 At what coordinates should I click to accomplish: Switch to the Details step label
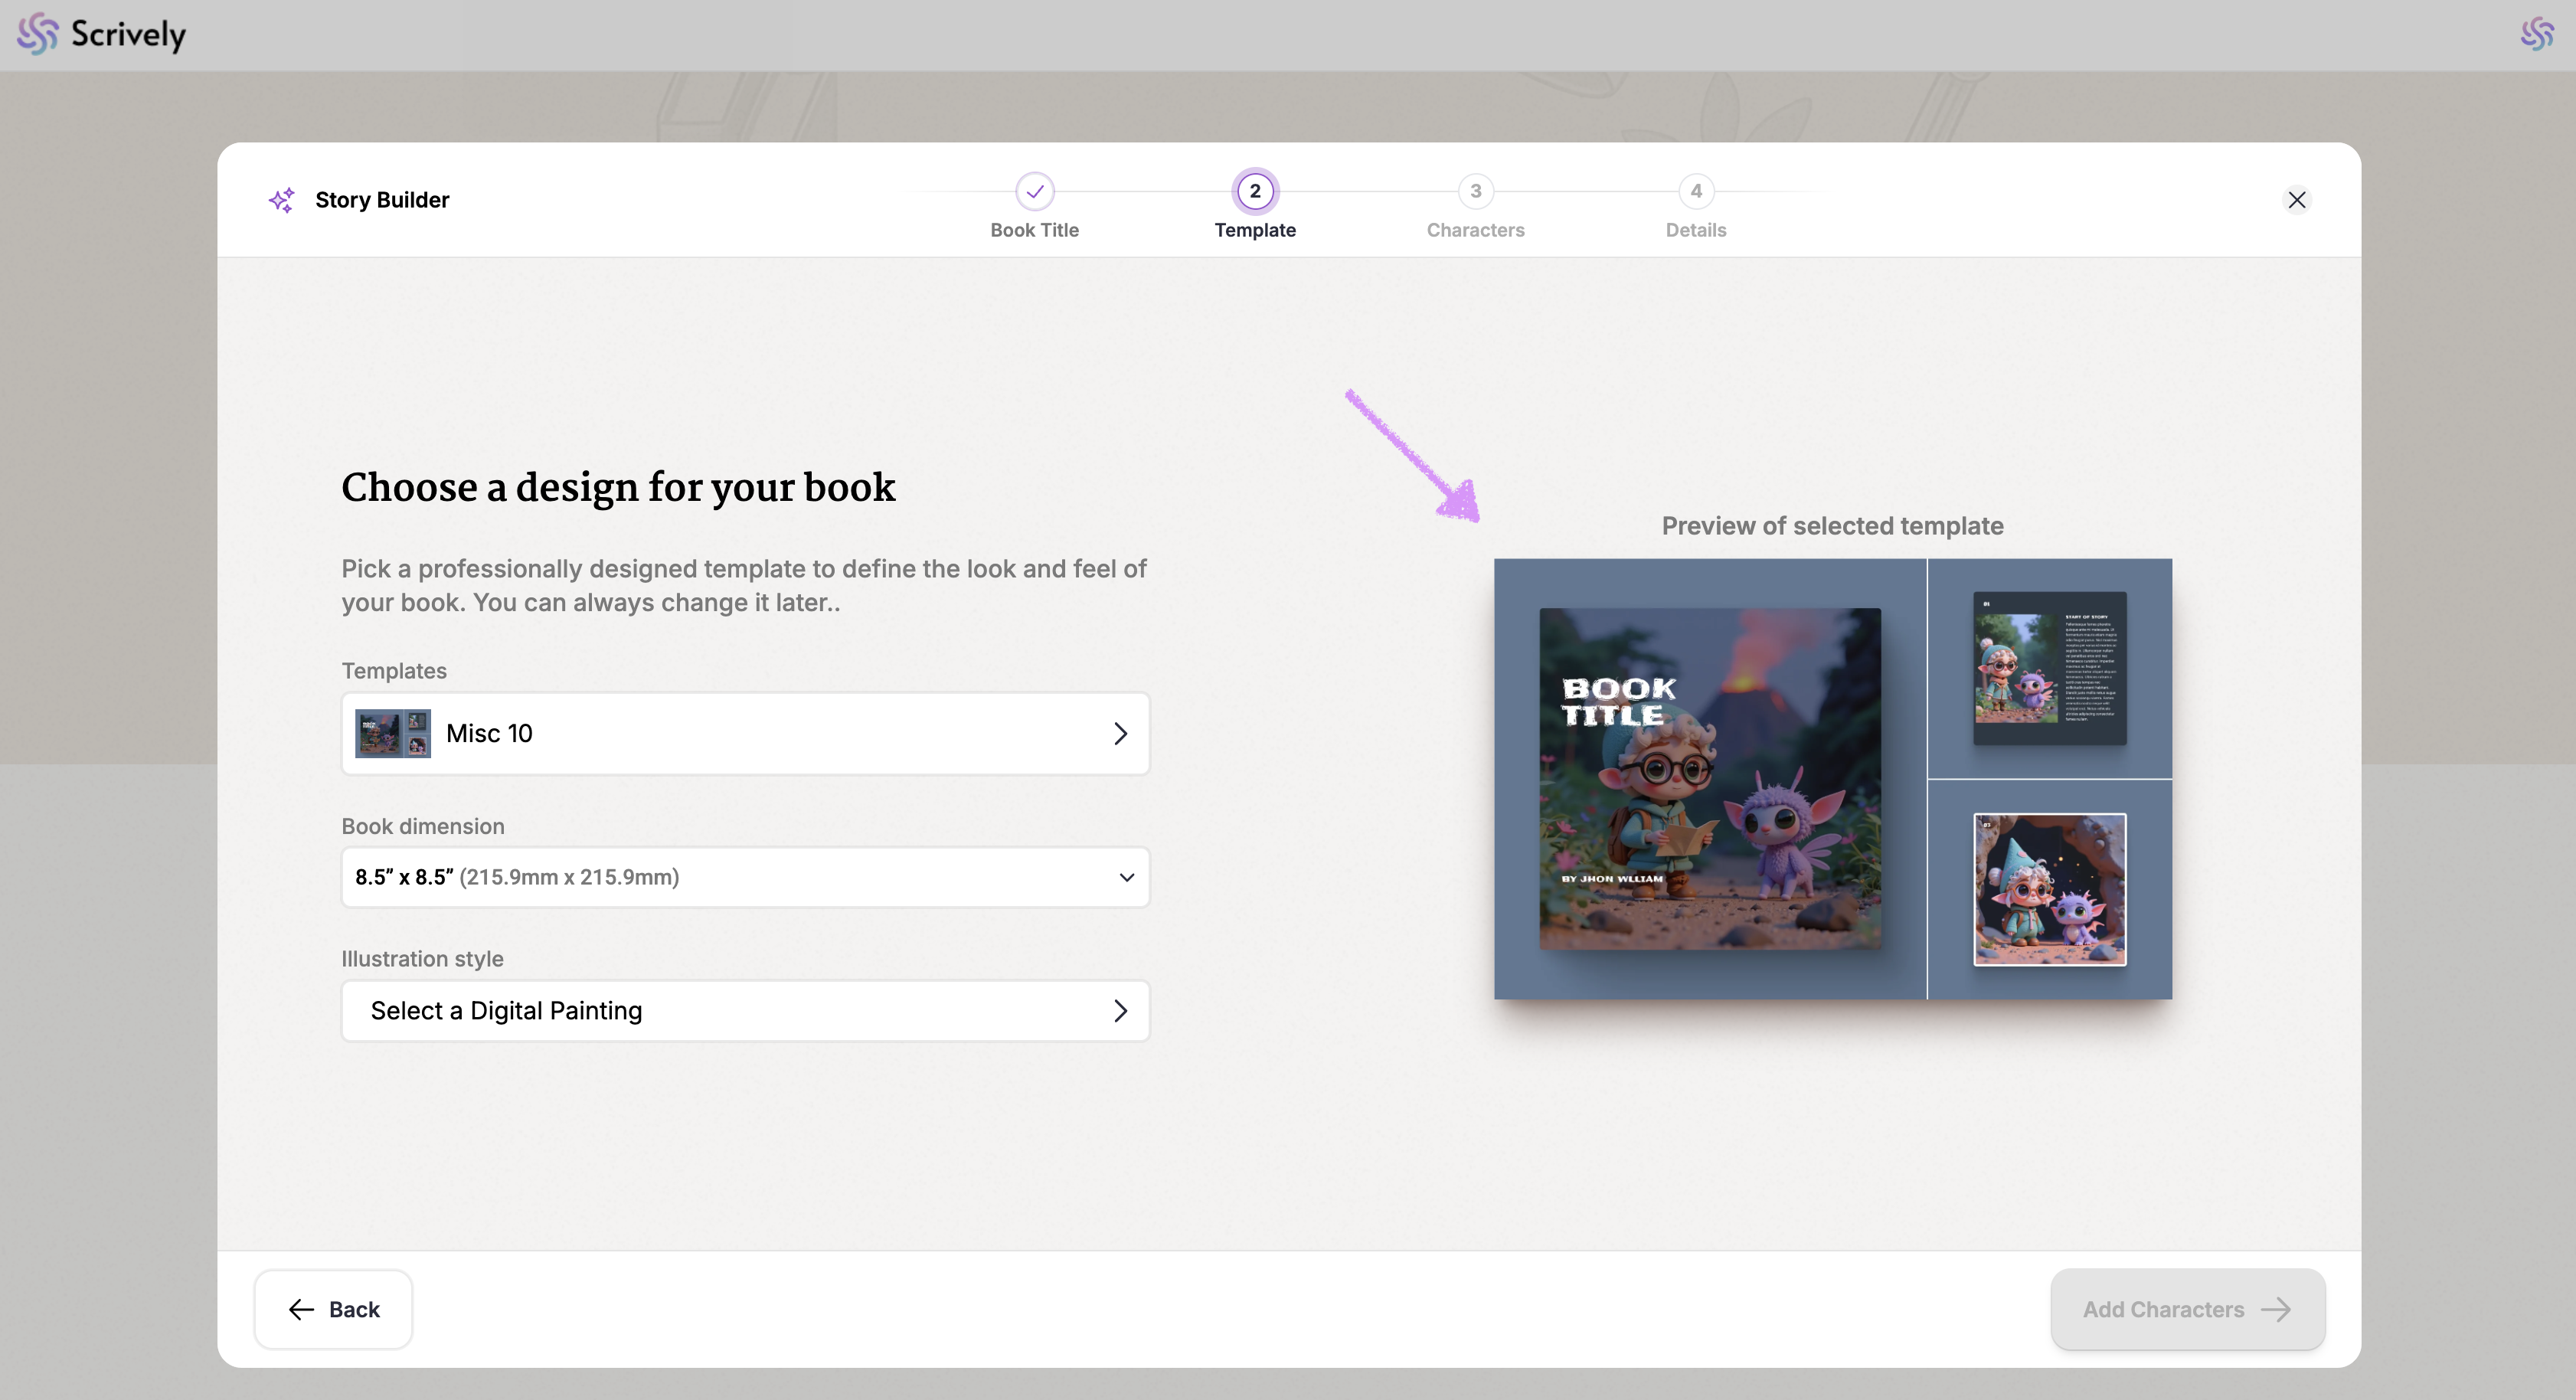1695,230
